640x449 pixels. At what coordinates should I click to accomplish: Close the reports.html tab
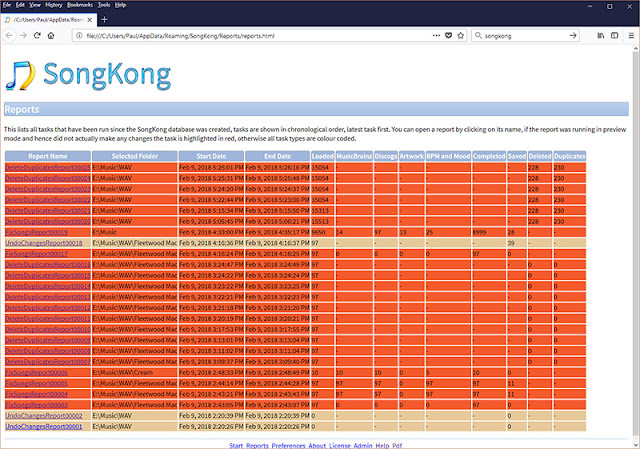point(90,19)
